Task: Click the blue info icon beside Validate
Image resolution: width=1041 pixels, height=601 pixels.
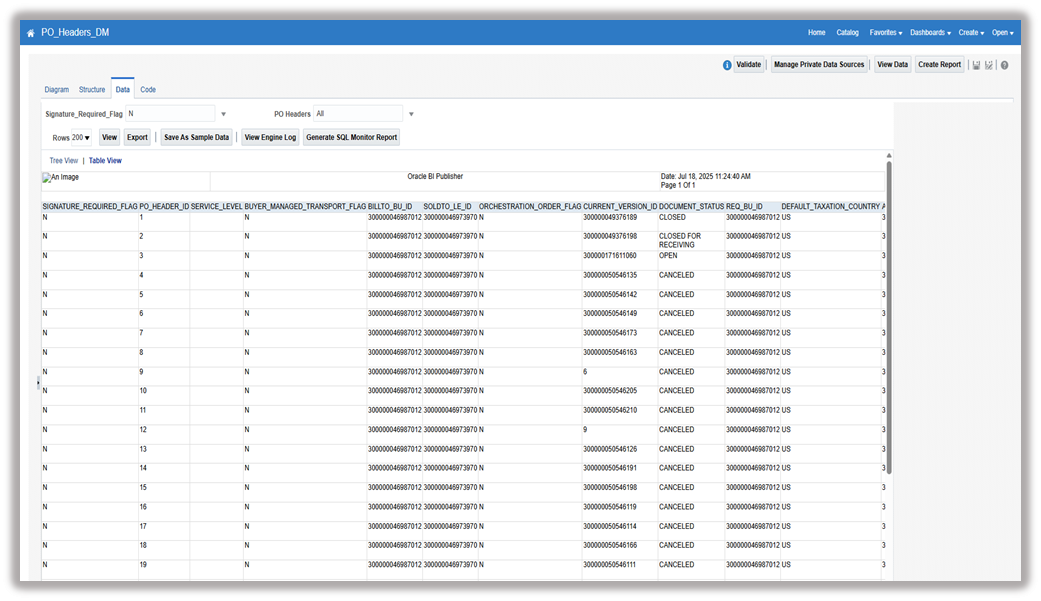Action: coord(727,64)
